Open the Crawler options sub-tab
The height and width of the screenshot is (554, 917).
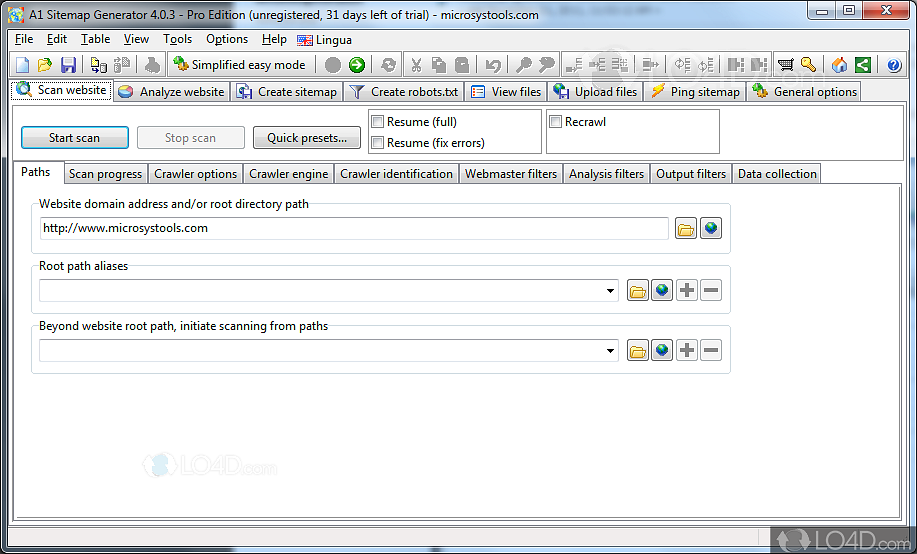pos(195,174)
